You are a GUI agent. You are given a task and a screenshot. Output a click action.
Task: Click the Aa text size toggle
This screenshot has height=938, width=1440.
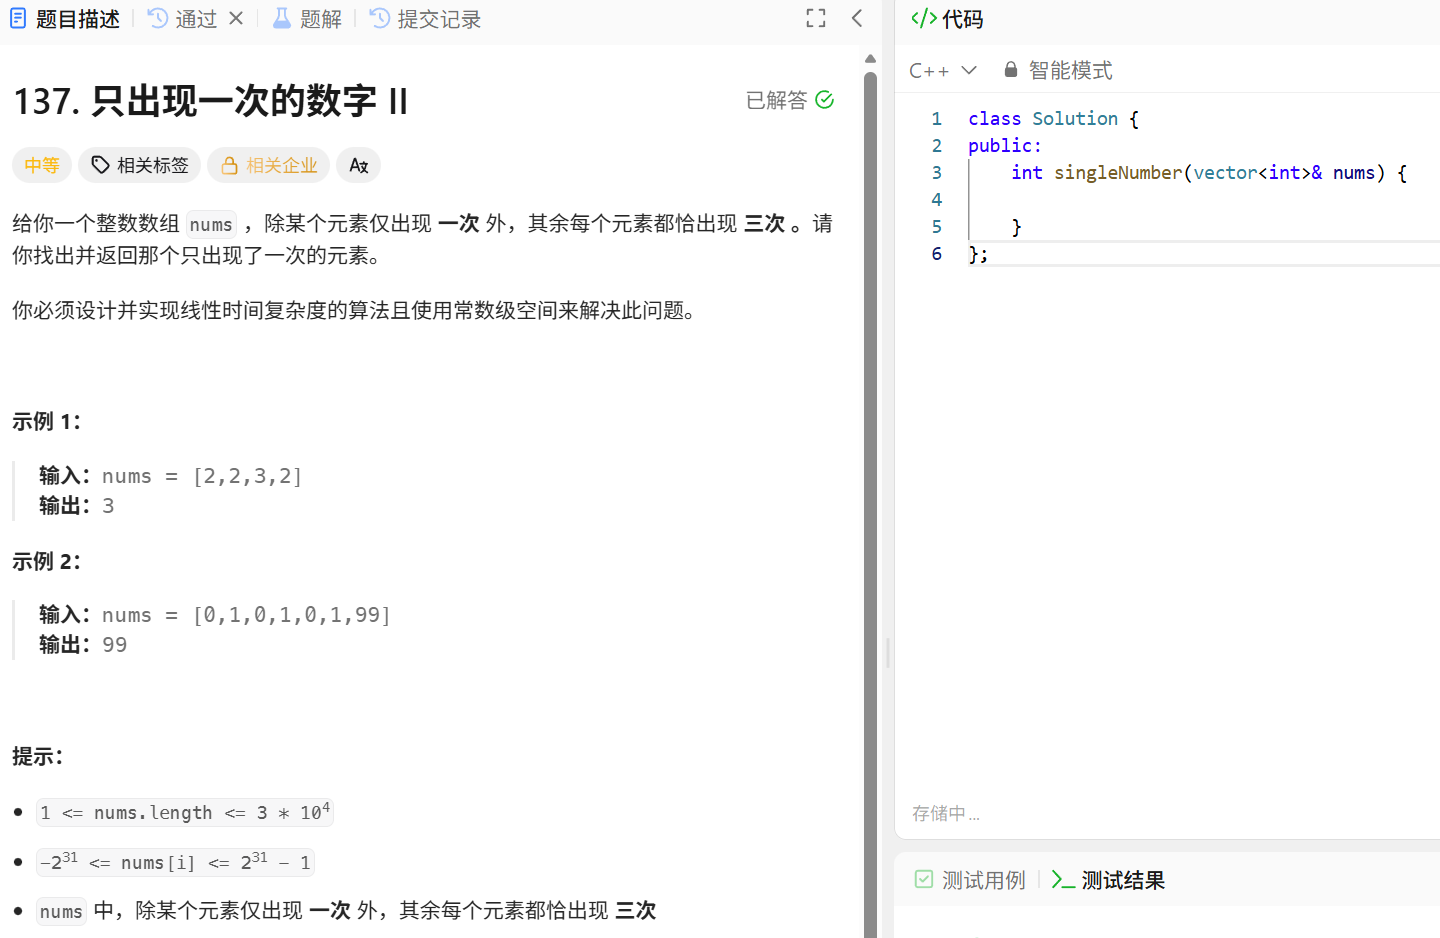click(x=358, y=165)
